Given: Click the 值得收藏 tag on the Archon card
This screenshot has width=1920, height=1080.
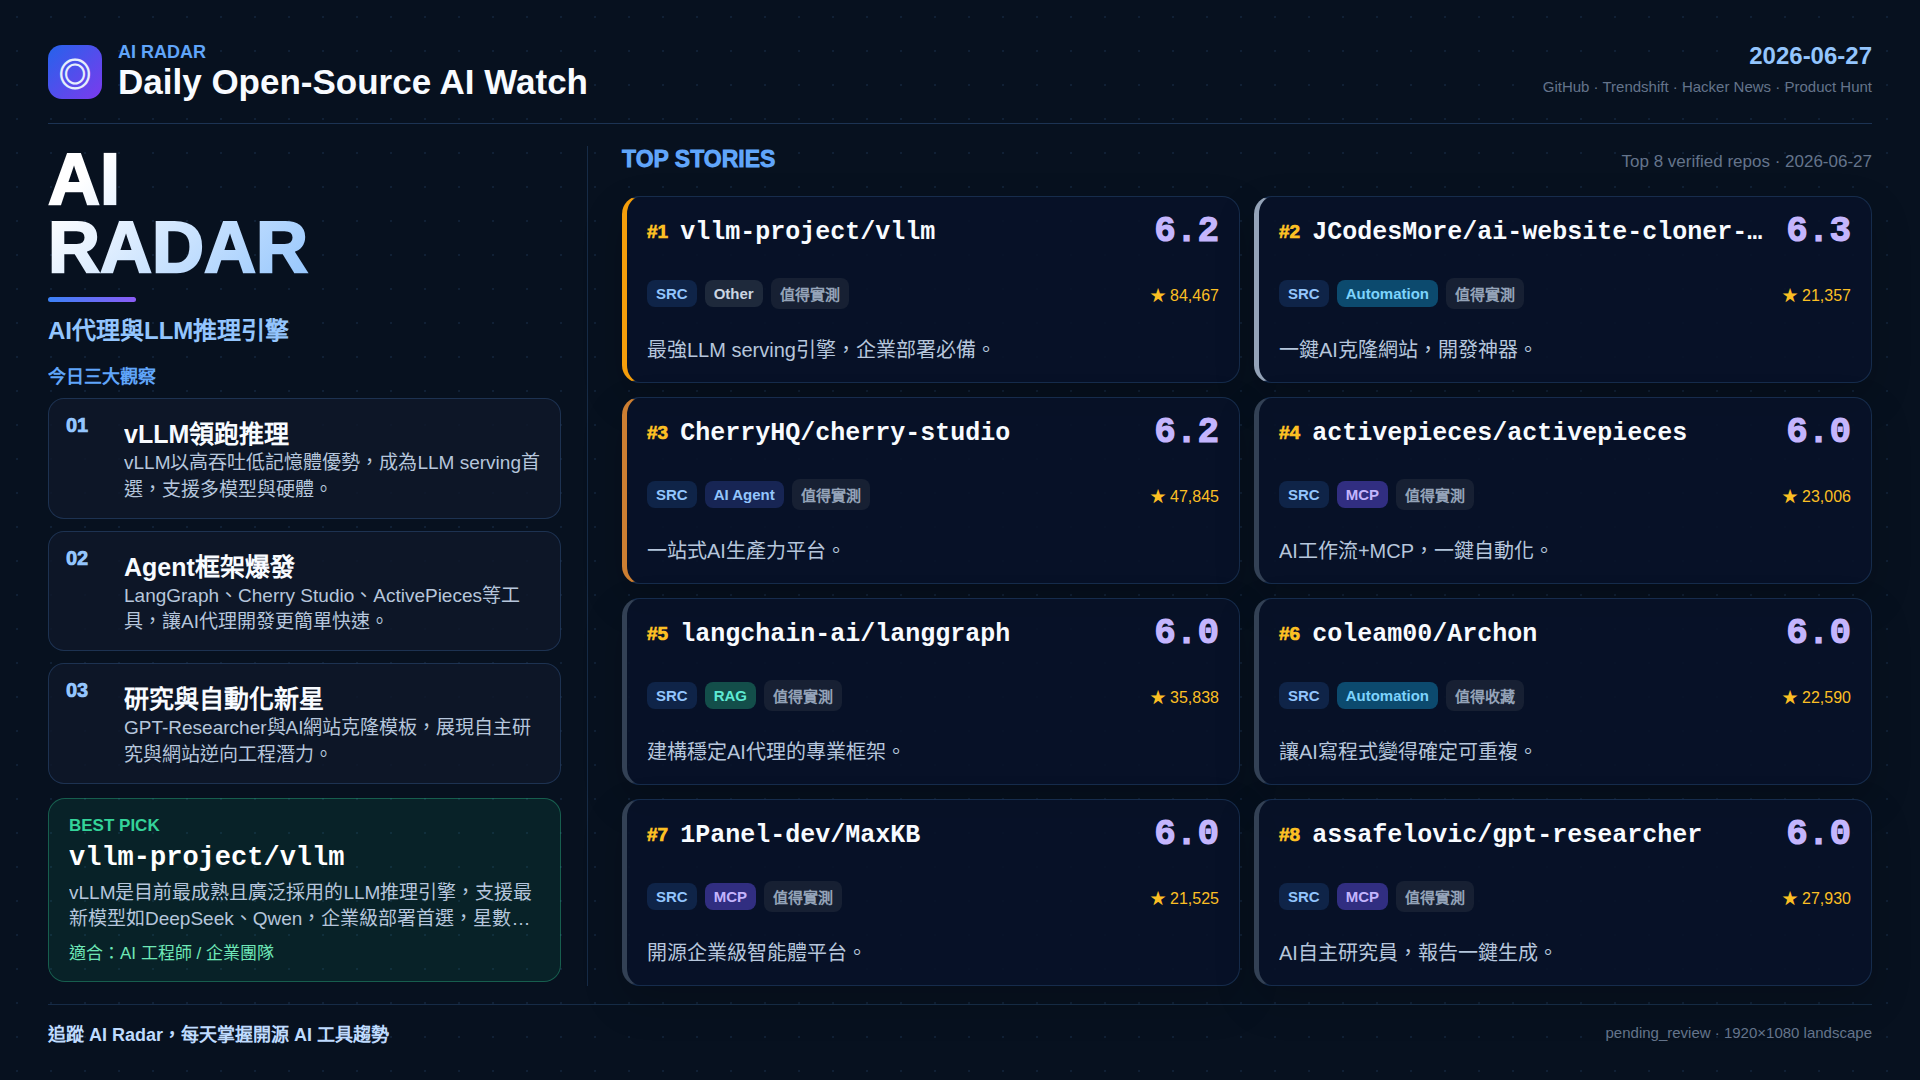Looking at the screenshot, I should (1484, 696).
